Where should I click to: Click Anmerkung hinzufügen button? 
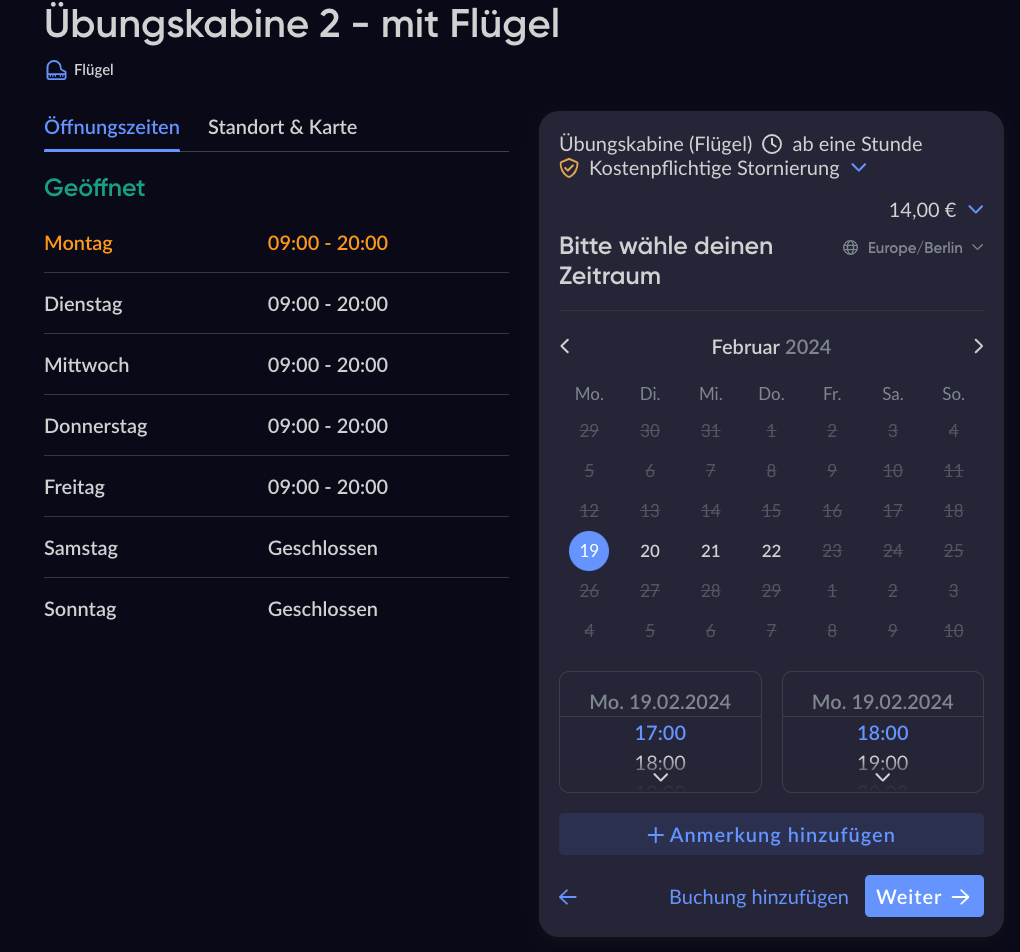771,835
